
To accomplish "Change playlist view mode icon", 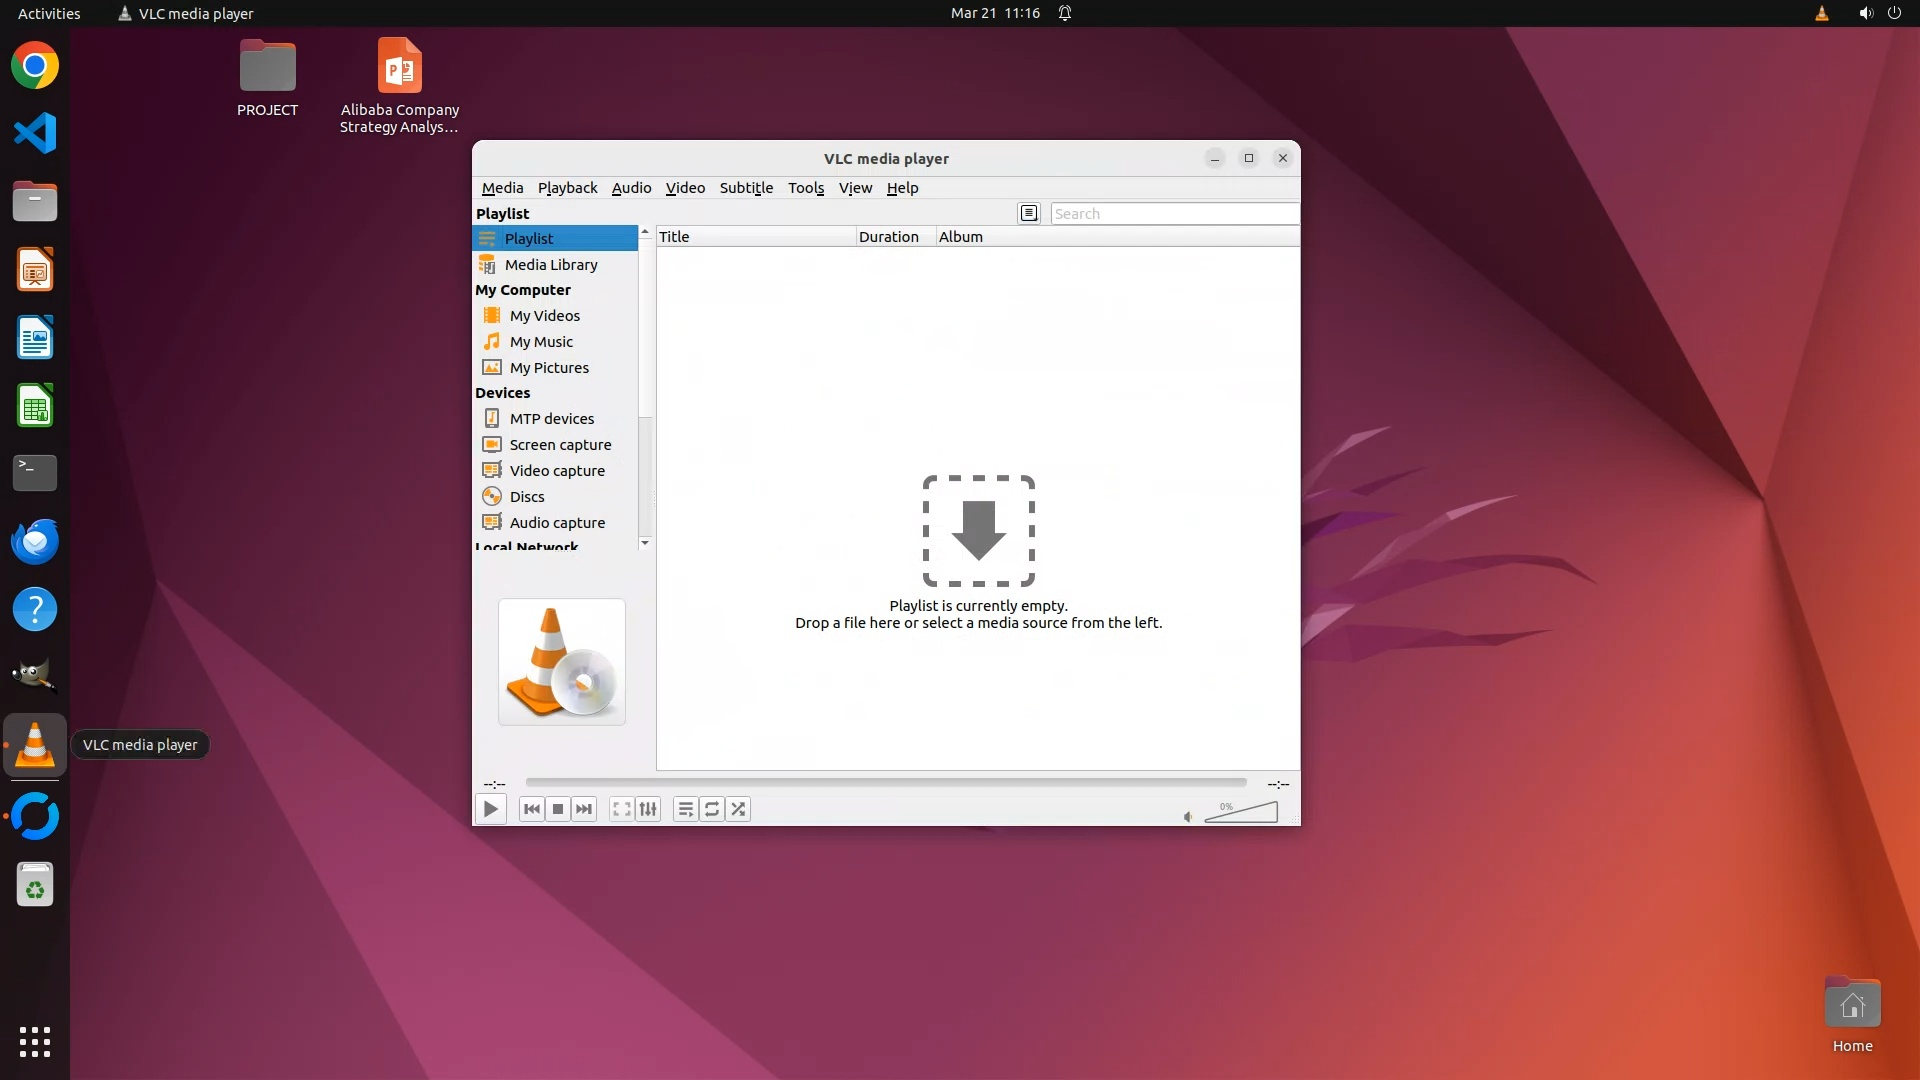I will tap(1029, 213).
